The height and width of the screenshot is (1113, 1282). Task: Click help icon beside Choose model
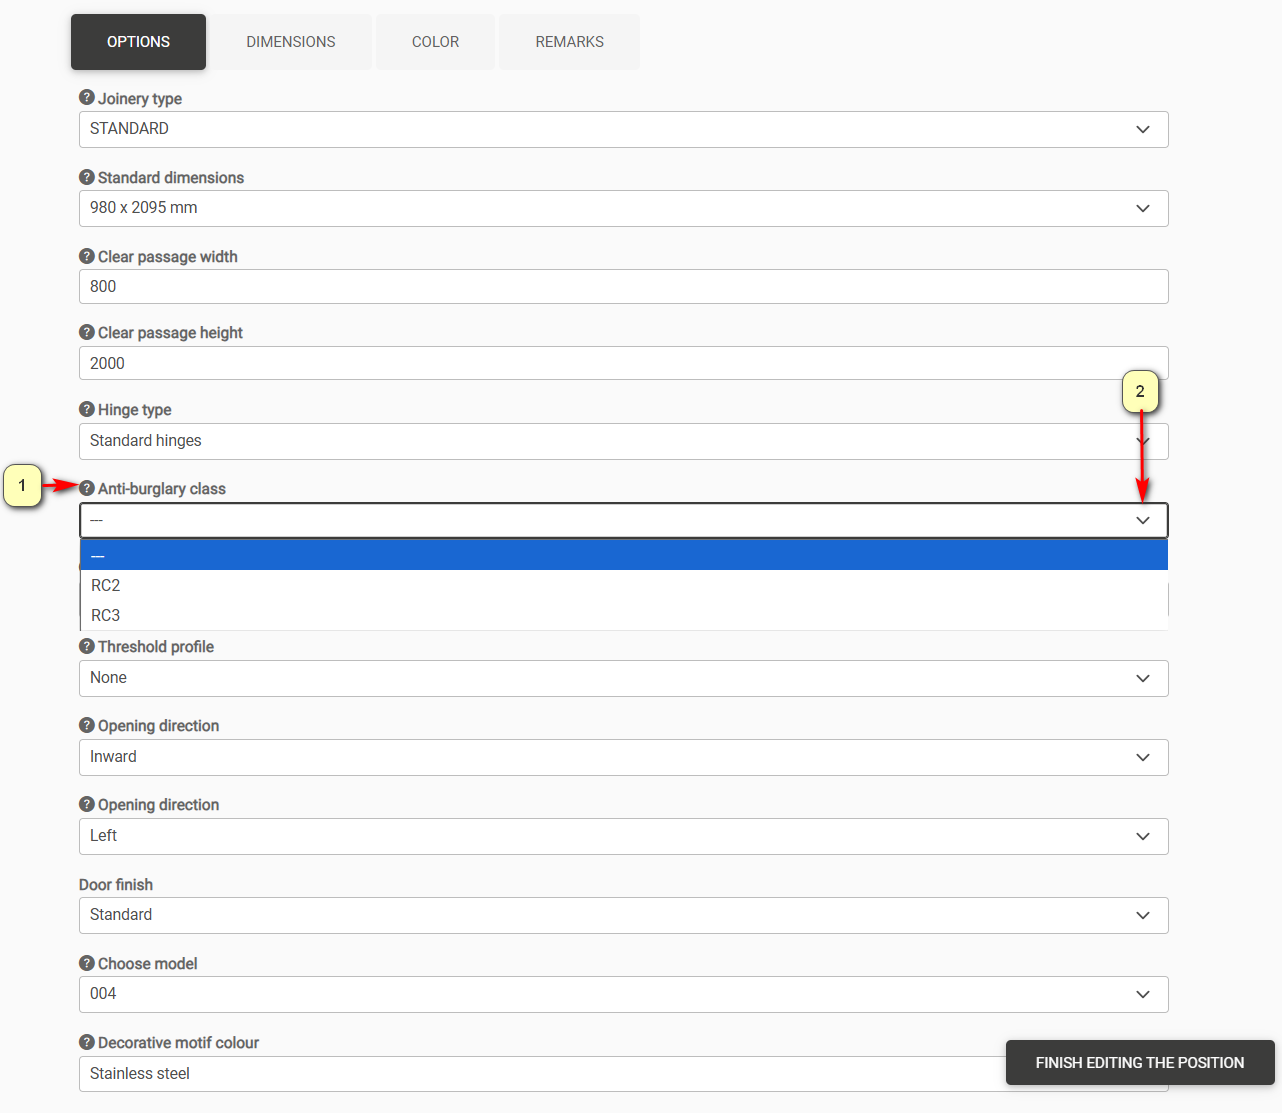(87, 963)
